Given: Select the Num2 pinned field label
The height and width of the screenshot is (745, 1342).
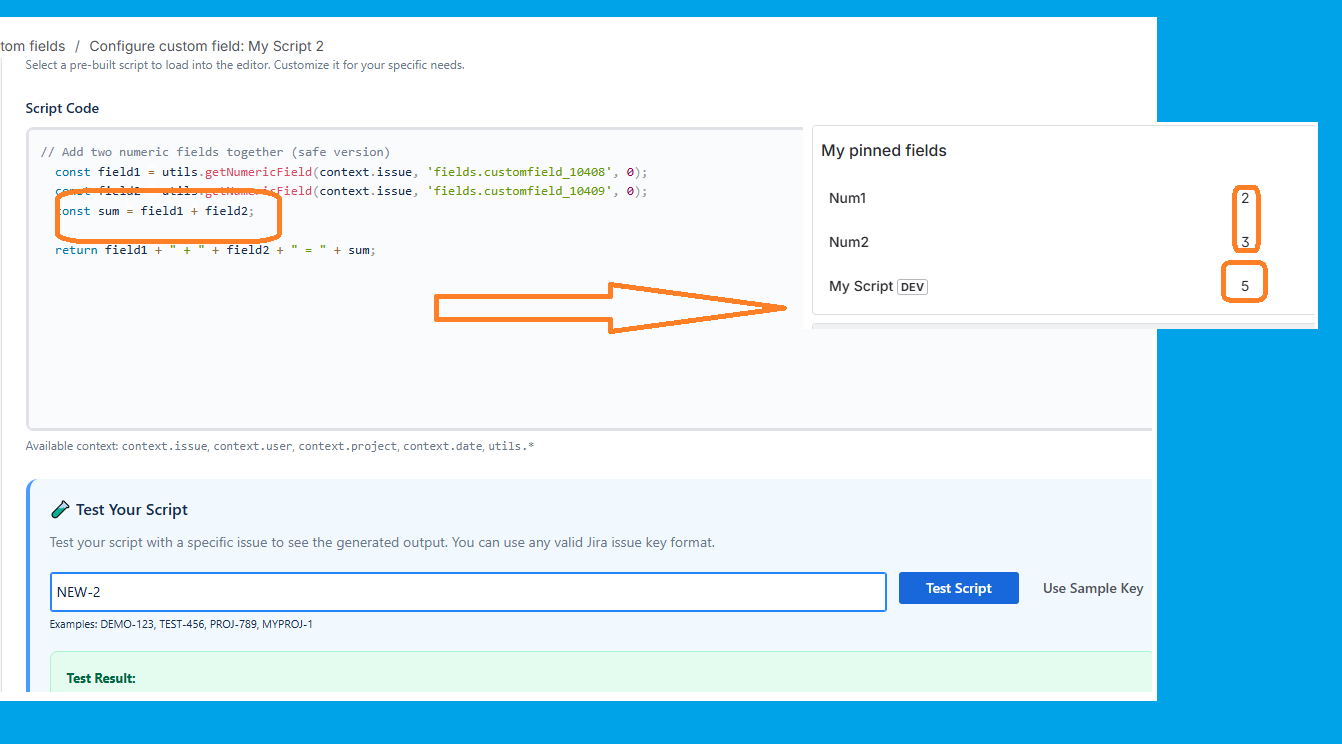Looking at the screenshot, I should (x=848, y=242).
